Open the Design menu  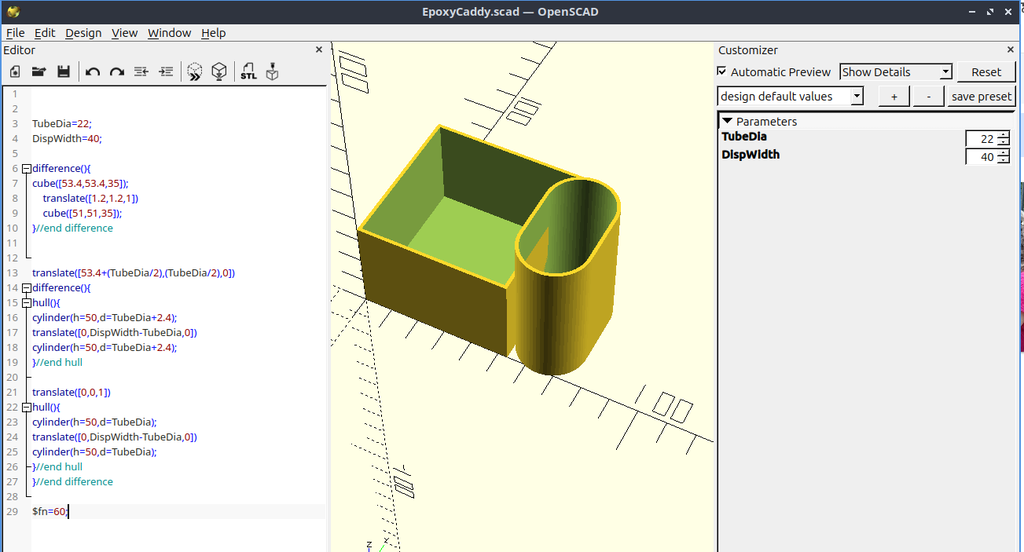pos(83,33)
